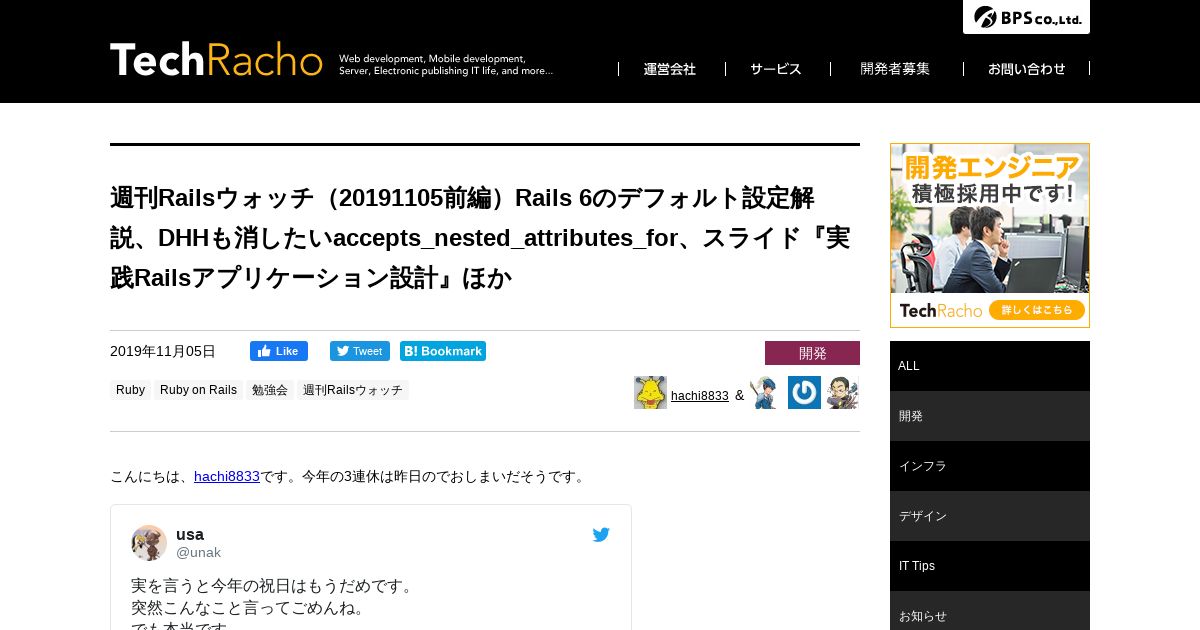Click the glasses-wearing author avatar

coord(842,393)
